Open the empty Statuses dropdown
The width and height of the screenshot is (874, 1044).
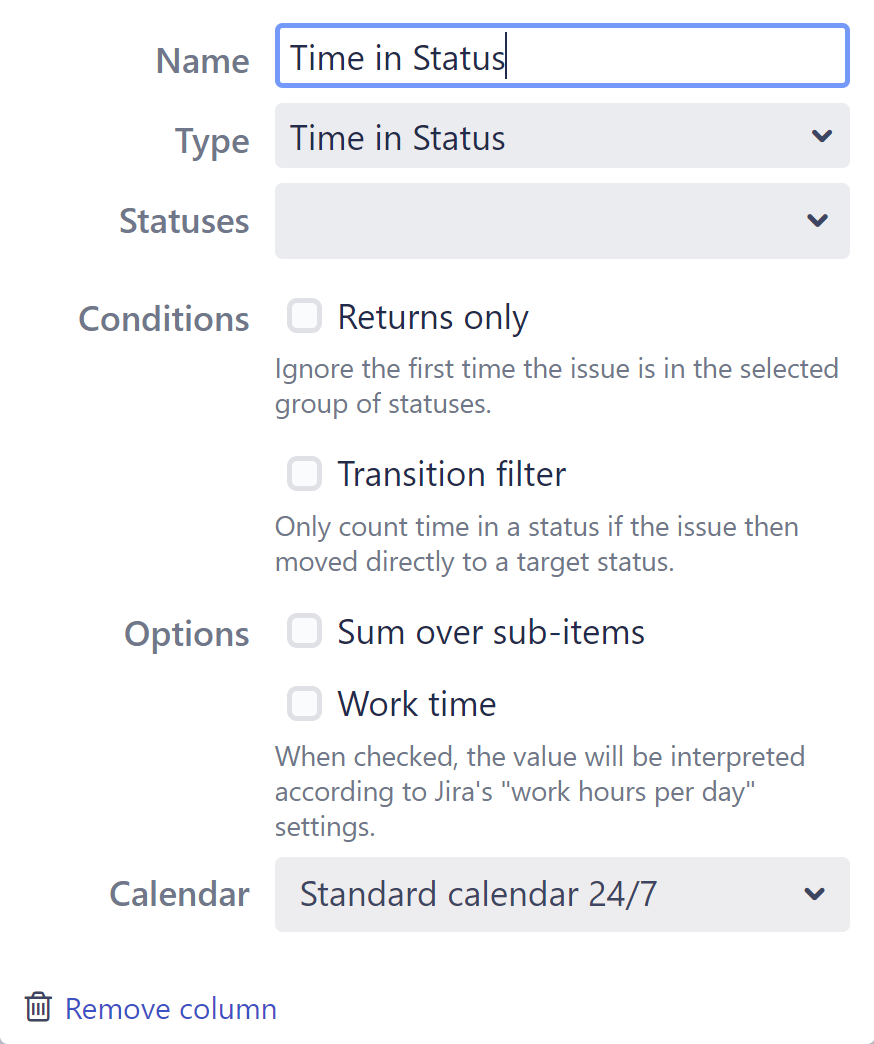(x=560, y=221)
